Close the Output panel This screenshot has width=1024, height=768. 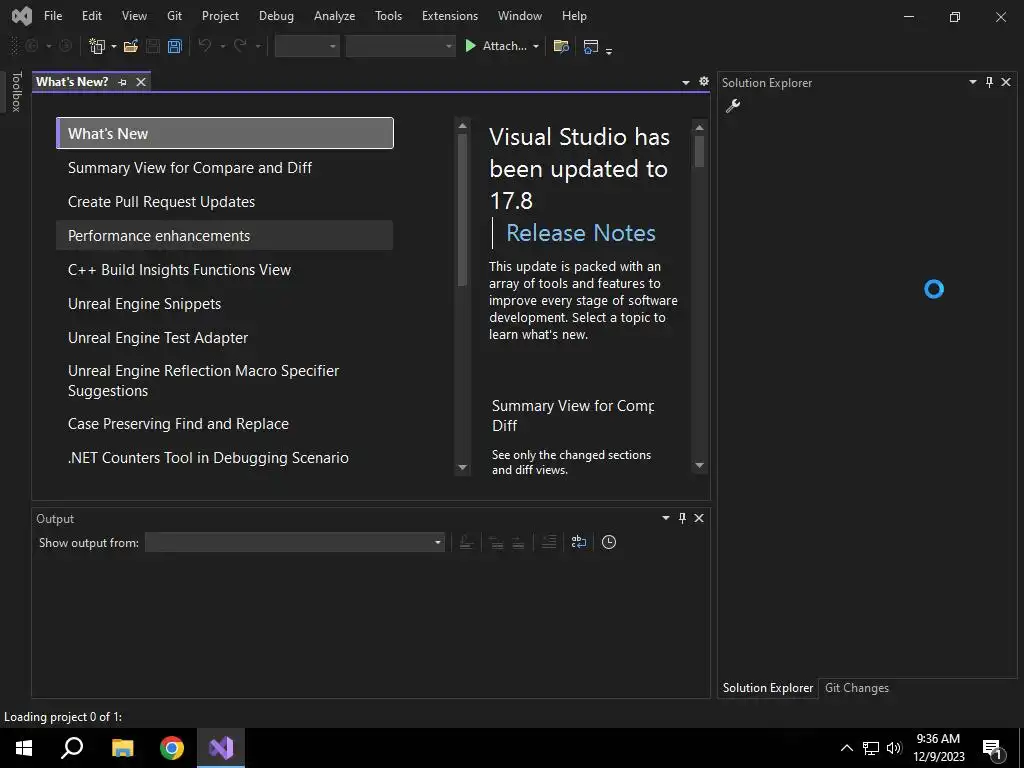pos(699,518)
